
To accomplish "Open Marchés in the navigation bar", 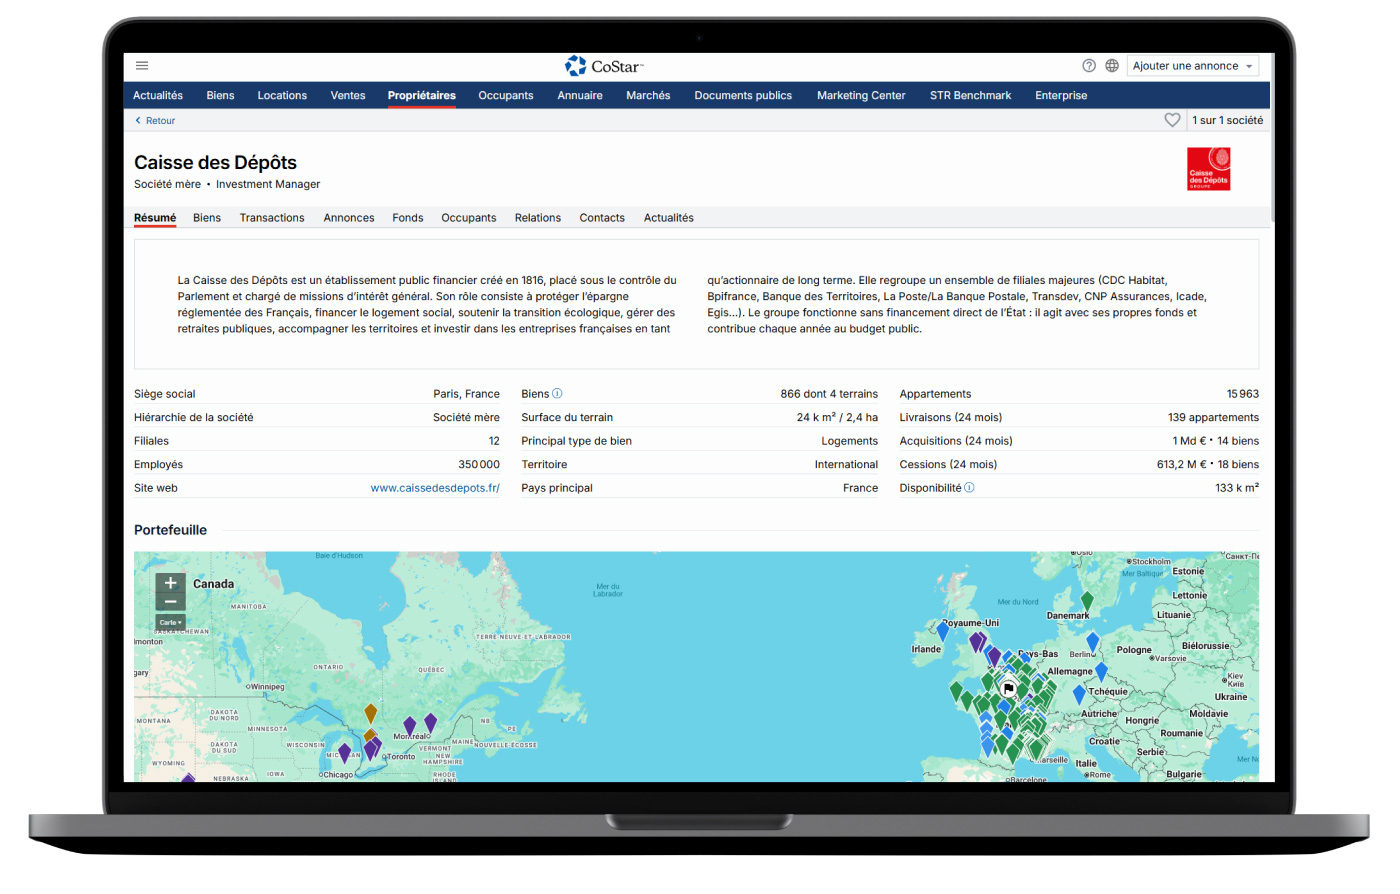I will tap(648, 96).
